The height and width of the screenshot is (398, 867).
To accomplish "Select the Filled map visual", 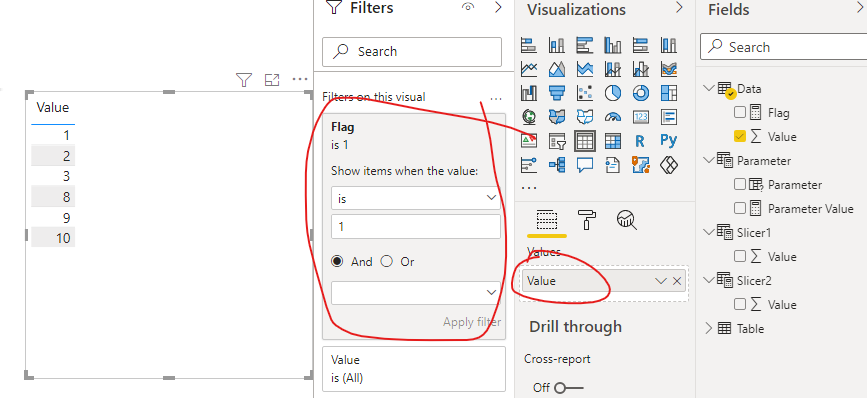I will 557,117.
